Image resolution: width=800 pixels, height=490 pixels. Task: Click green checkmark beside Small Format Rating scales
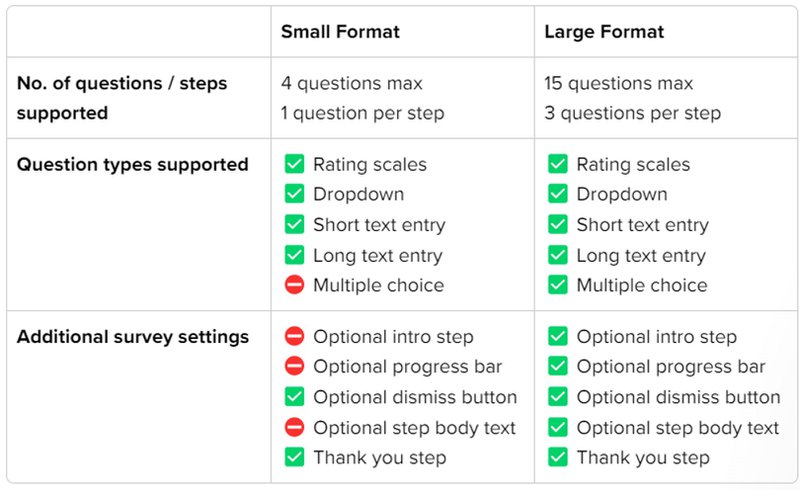pos(294,164)
